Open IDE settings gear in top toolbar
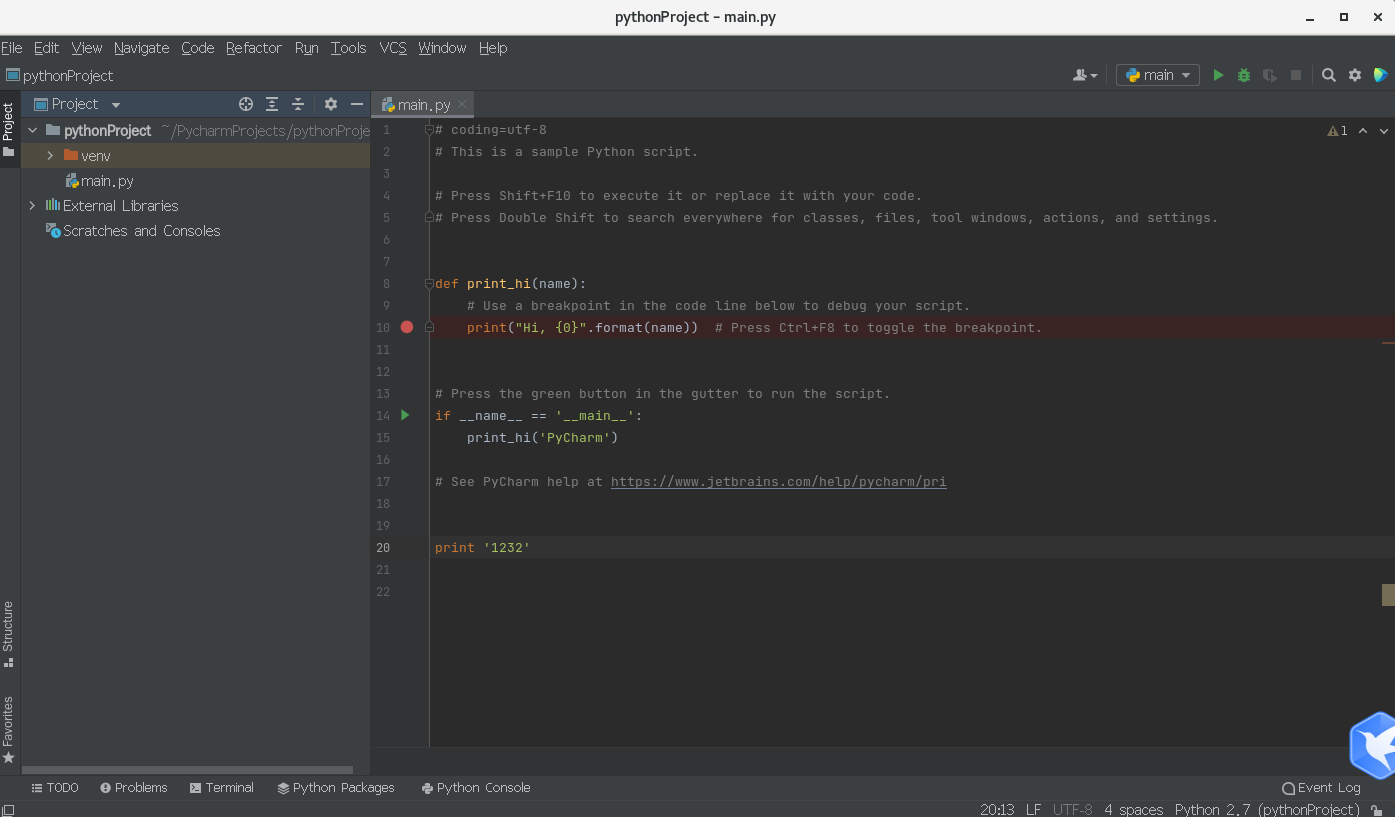The image size is (1395, 817). coord(1355,75)
